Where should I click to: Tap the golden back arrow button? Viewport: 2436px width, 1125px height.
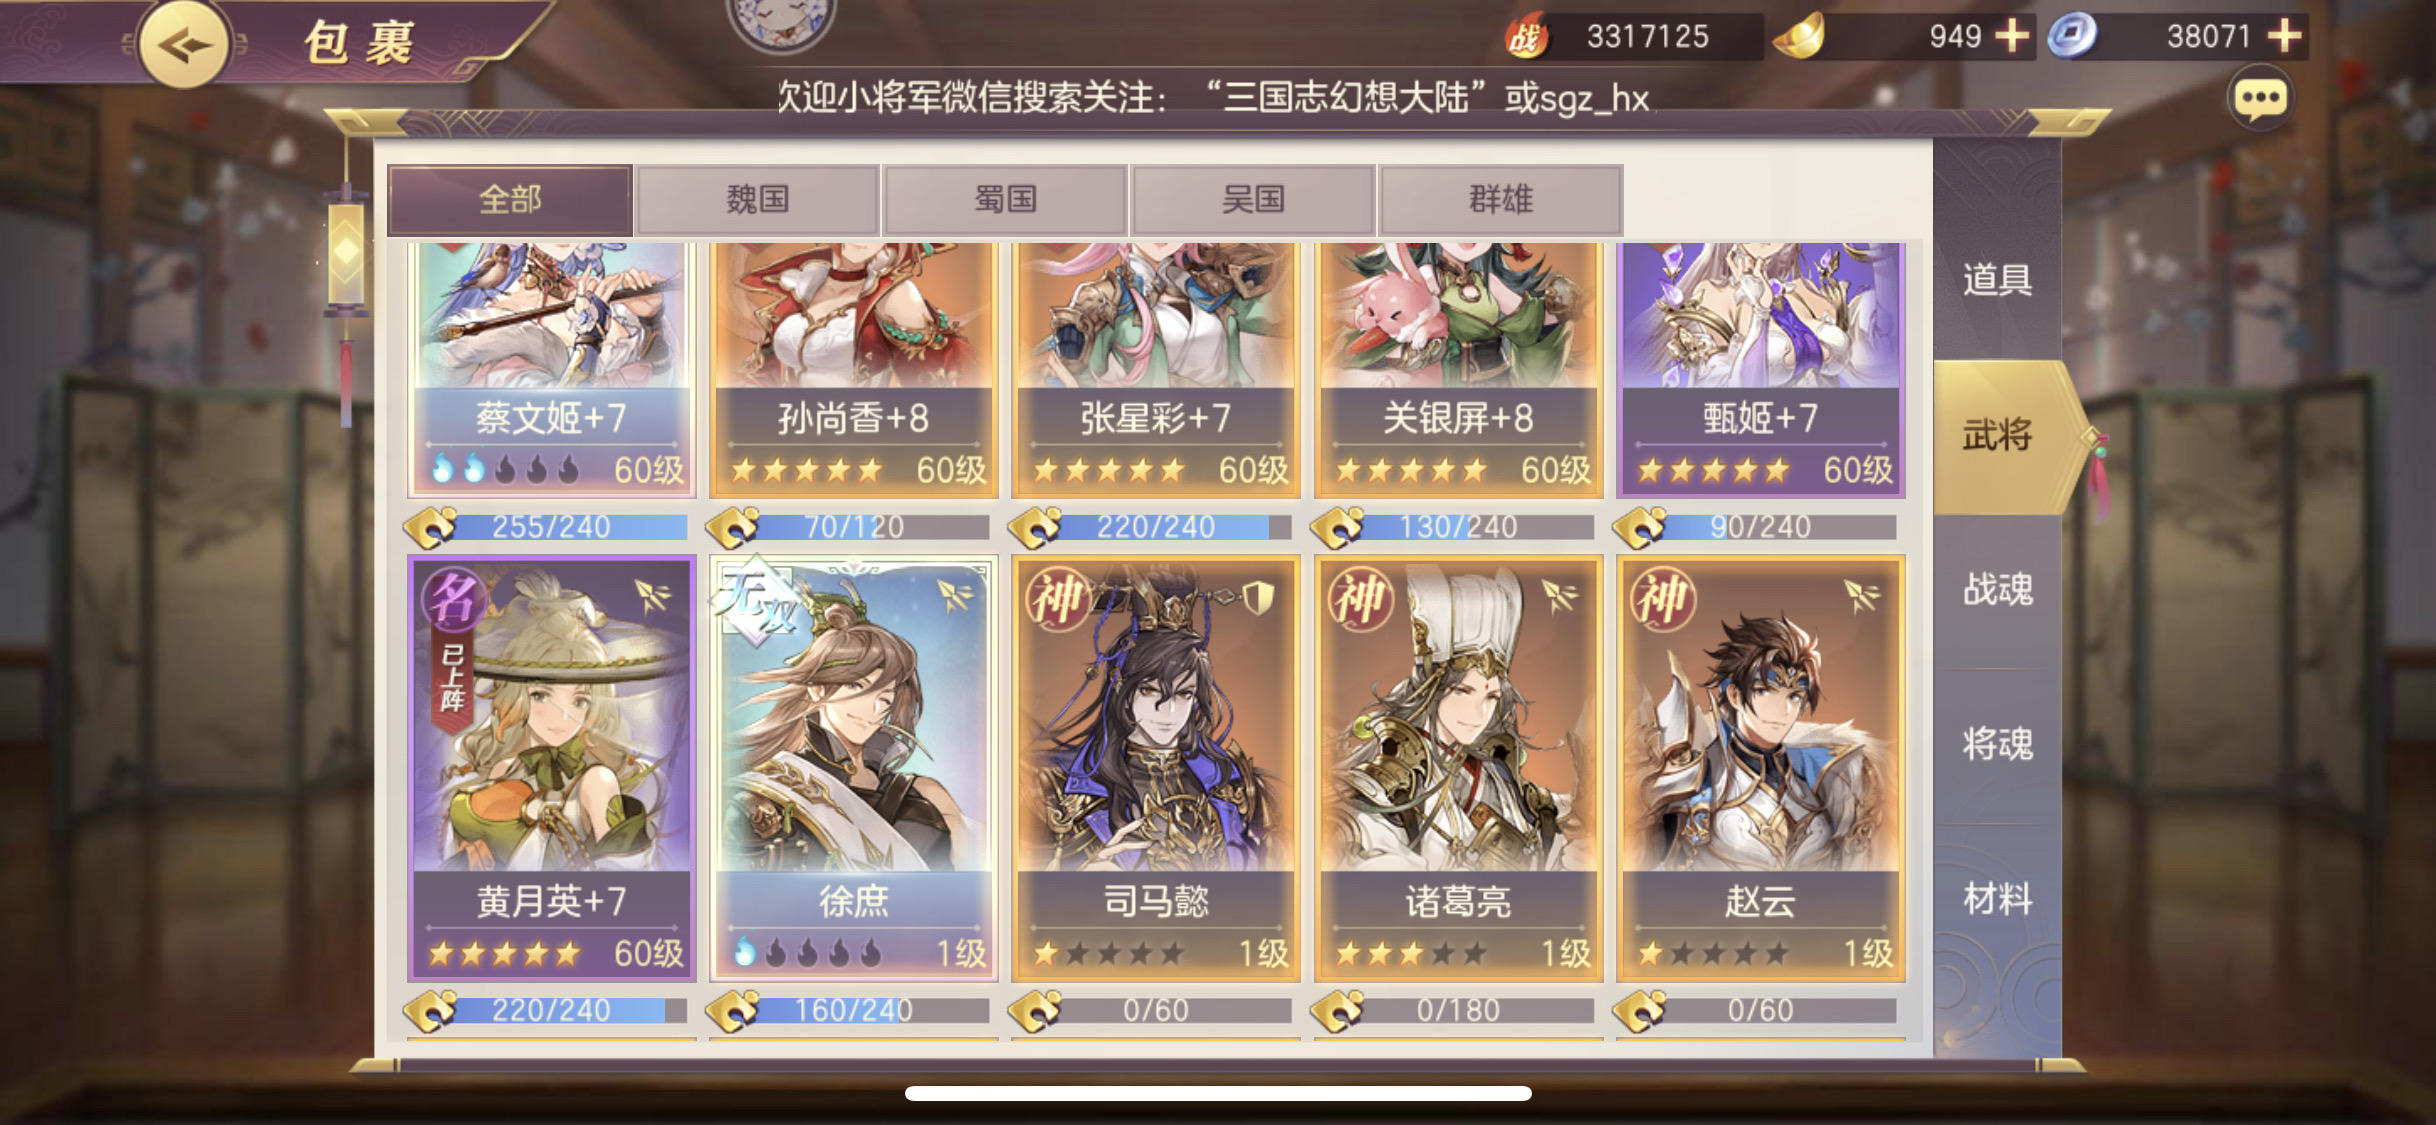coord(184,44)
